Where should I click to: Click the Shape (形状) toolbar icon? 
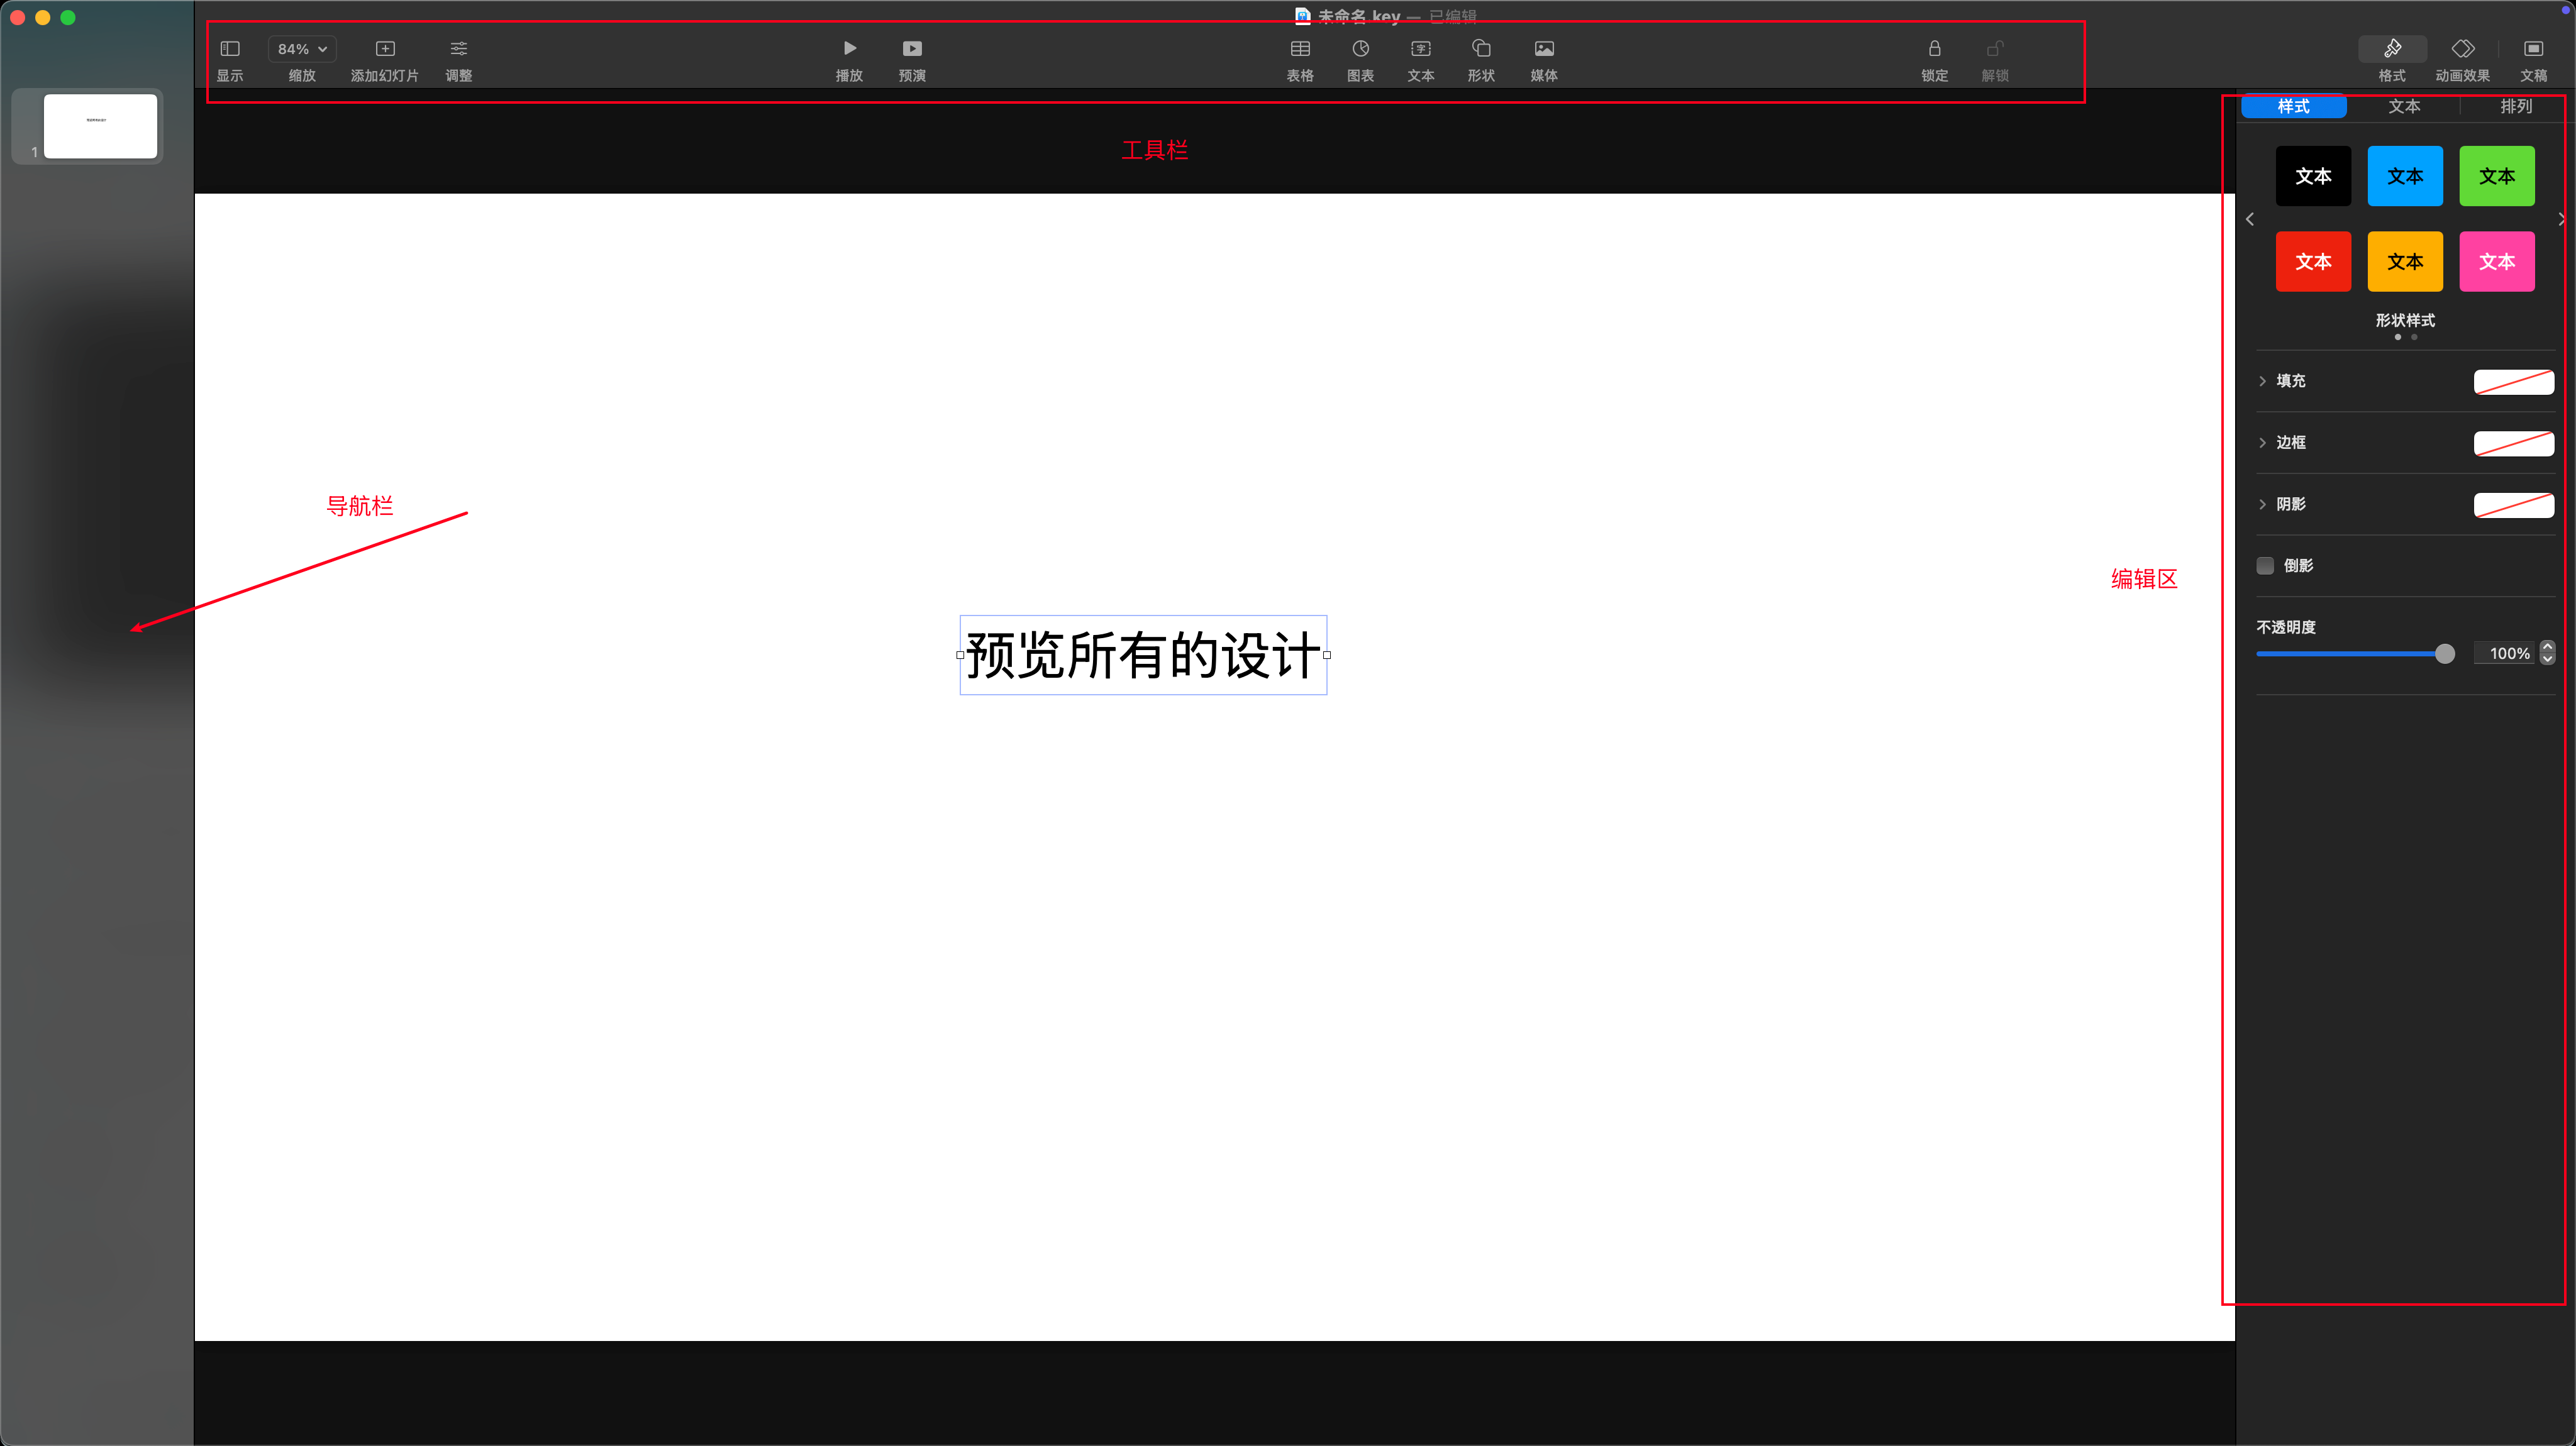(1481, 49)
